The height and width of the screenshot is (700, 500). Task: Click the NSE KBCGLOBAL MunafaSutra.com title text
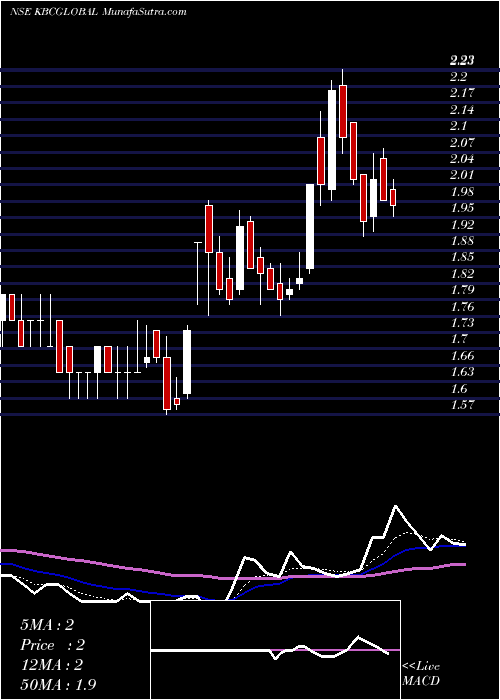point(98,12)
